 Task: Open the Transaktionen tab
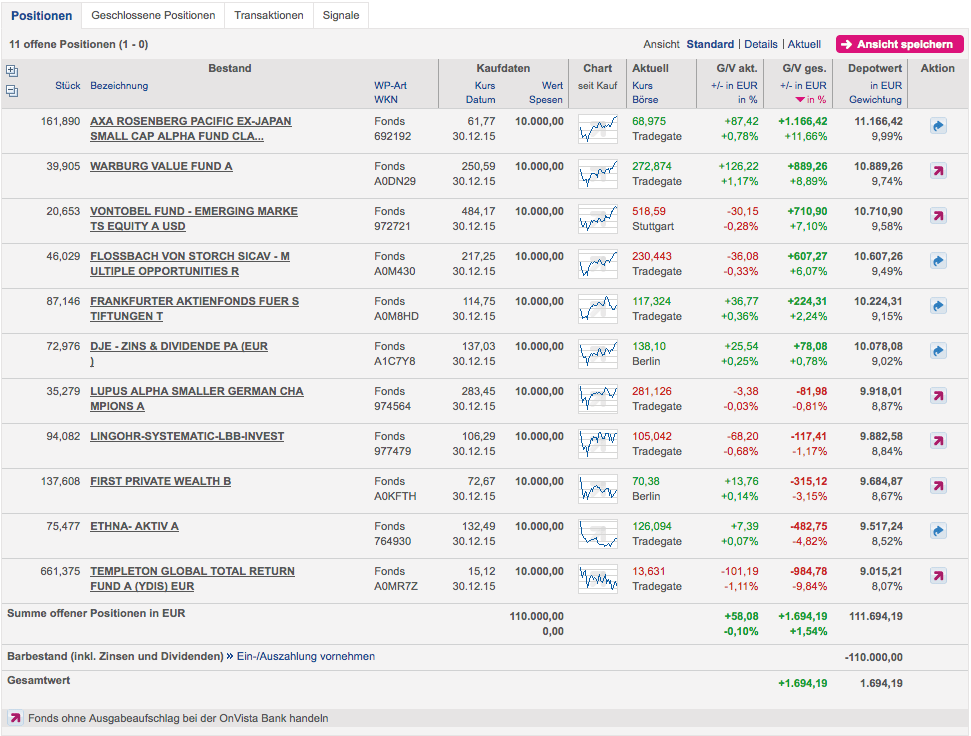click(x=268, y=16)
